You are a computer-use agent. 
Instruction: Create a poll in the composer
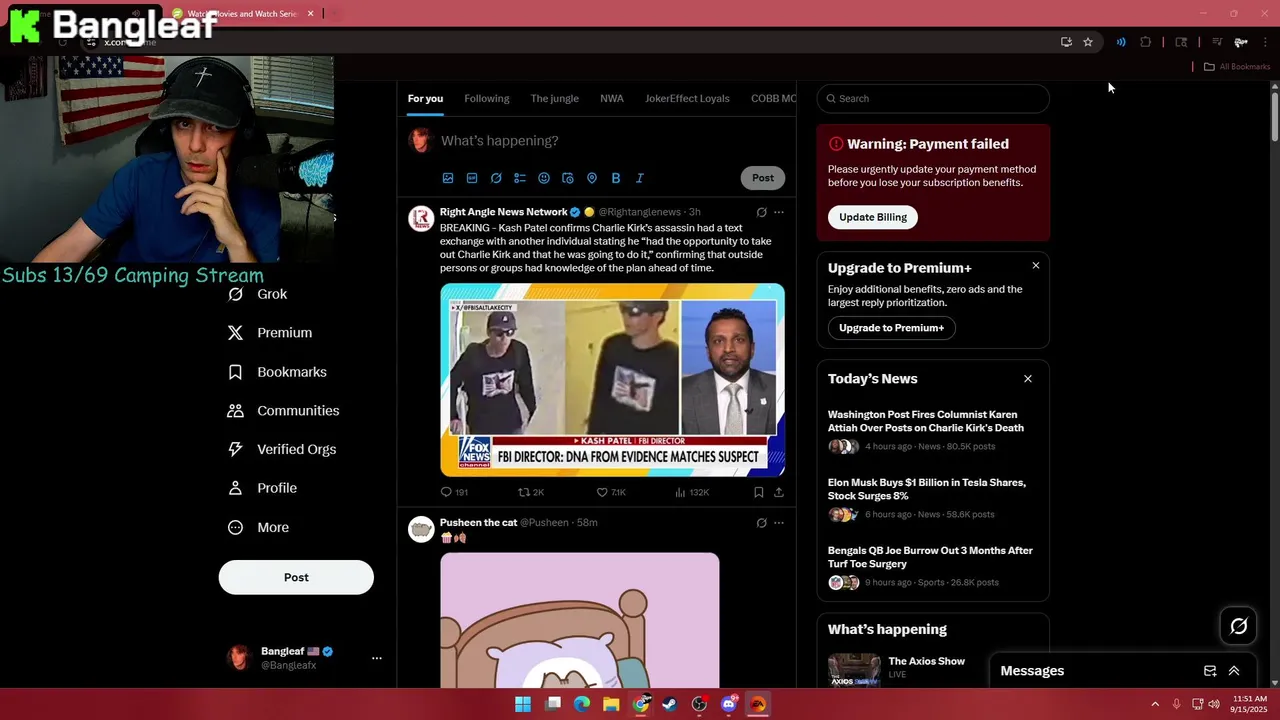click(520, 178)
